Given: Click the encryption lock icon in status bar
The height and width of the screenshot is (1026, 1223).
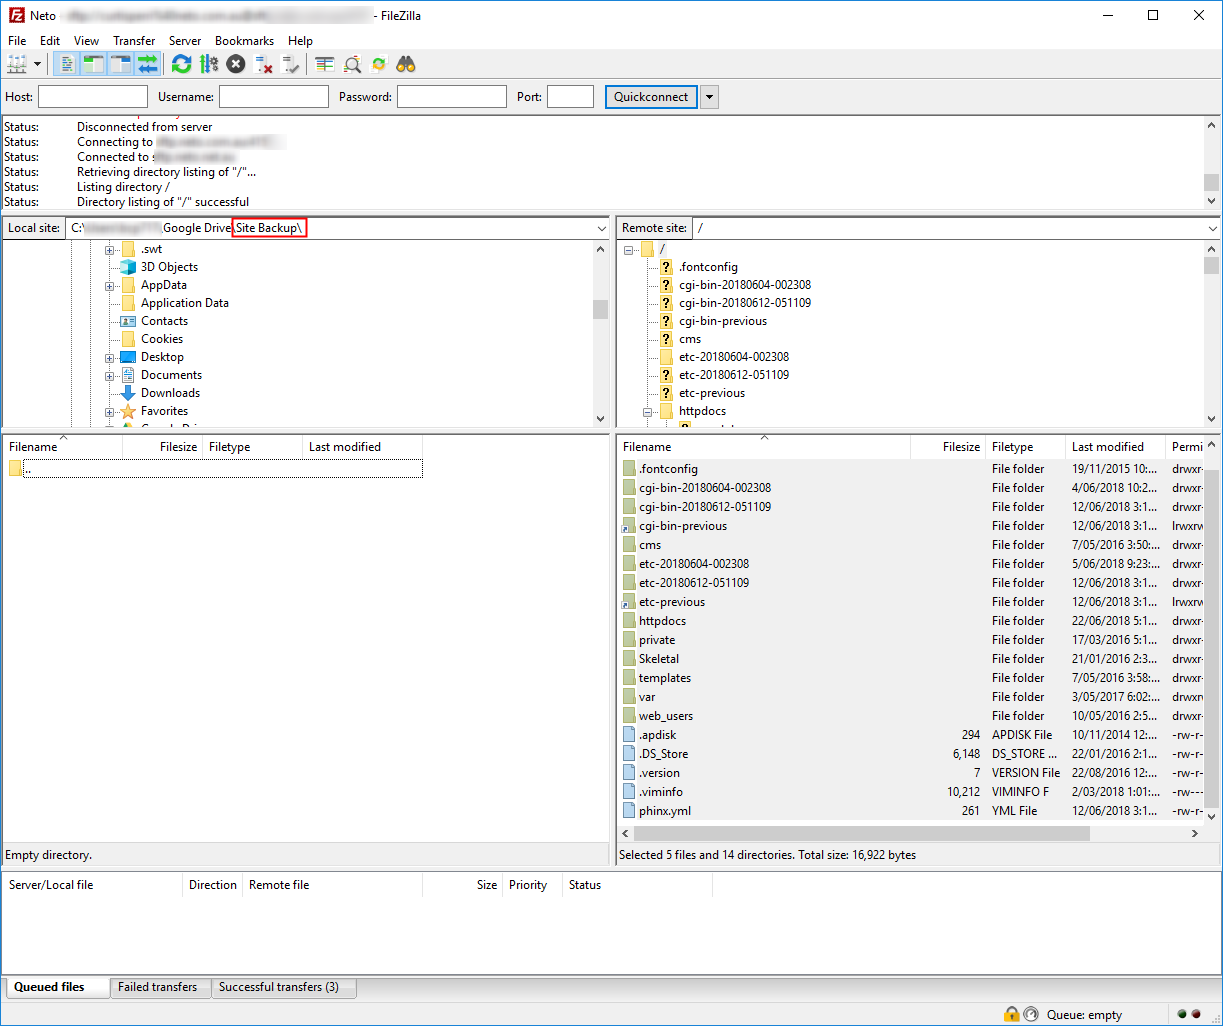Looking at the screenshot, I should pyautogui.click(x=1012, y=1014).
